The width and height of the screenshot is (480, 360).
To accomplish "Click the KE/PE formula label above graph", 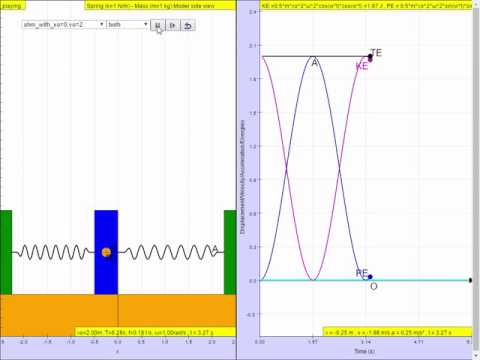I will [x=367, y=5].
